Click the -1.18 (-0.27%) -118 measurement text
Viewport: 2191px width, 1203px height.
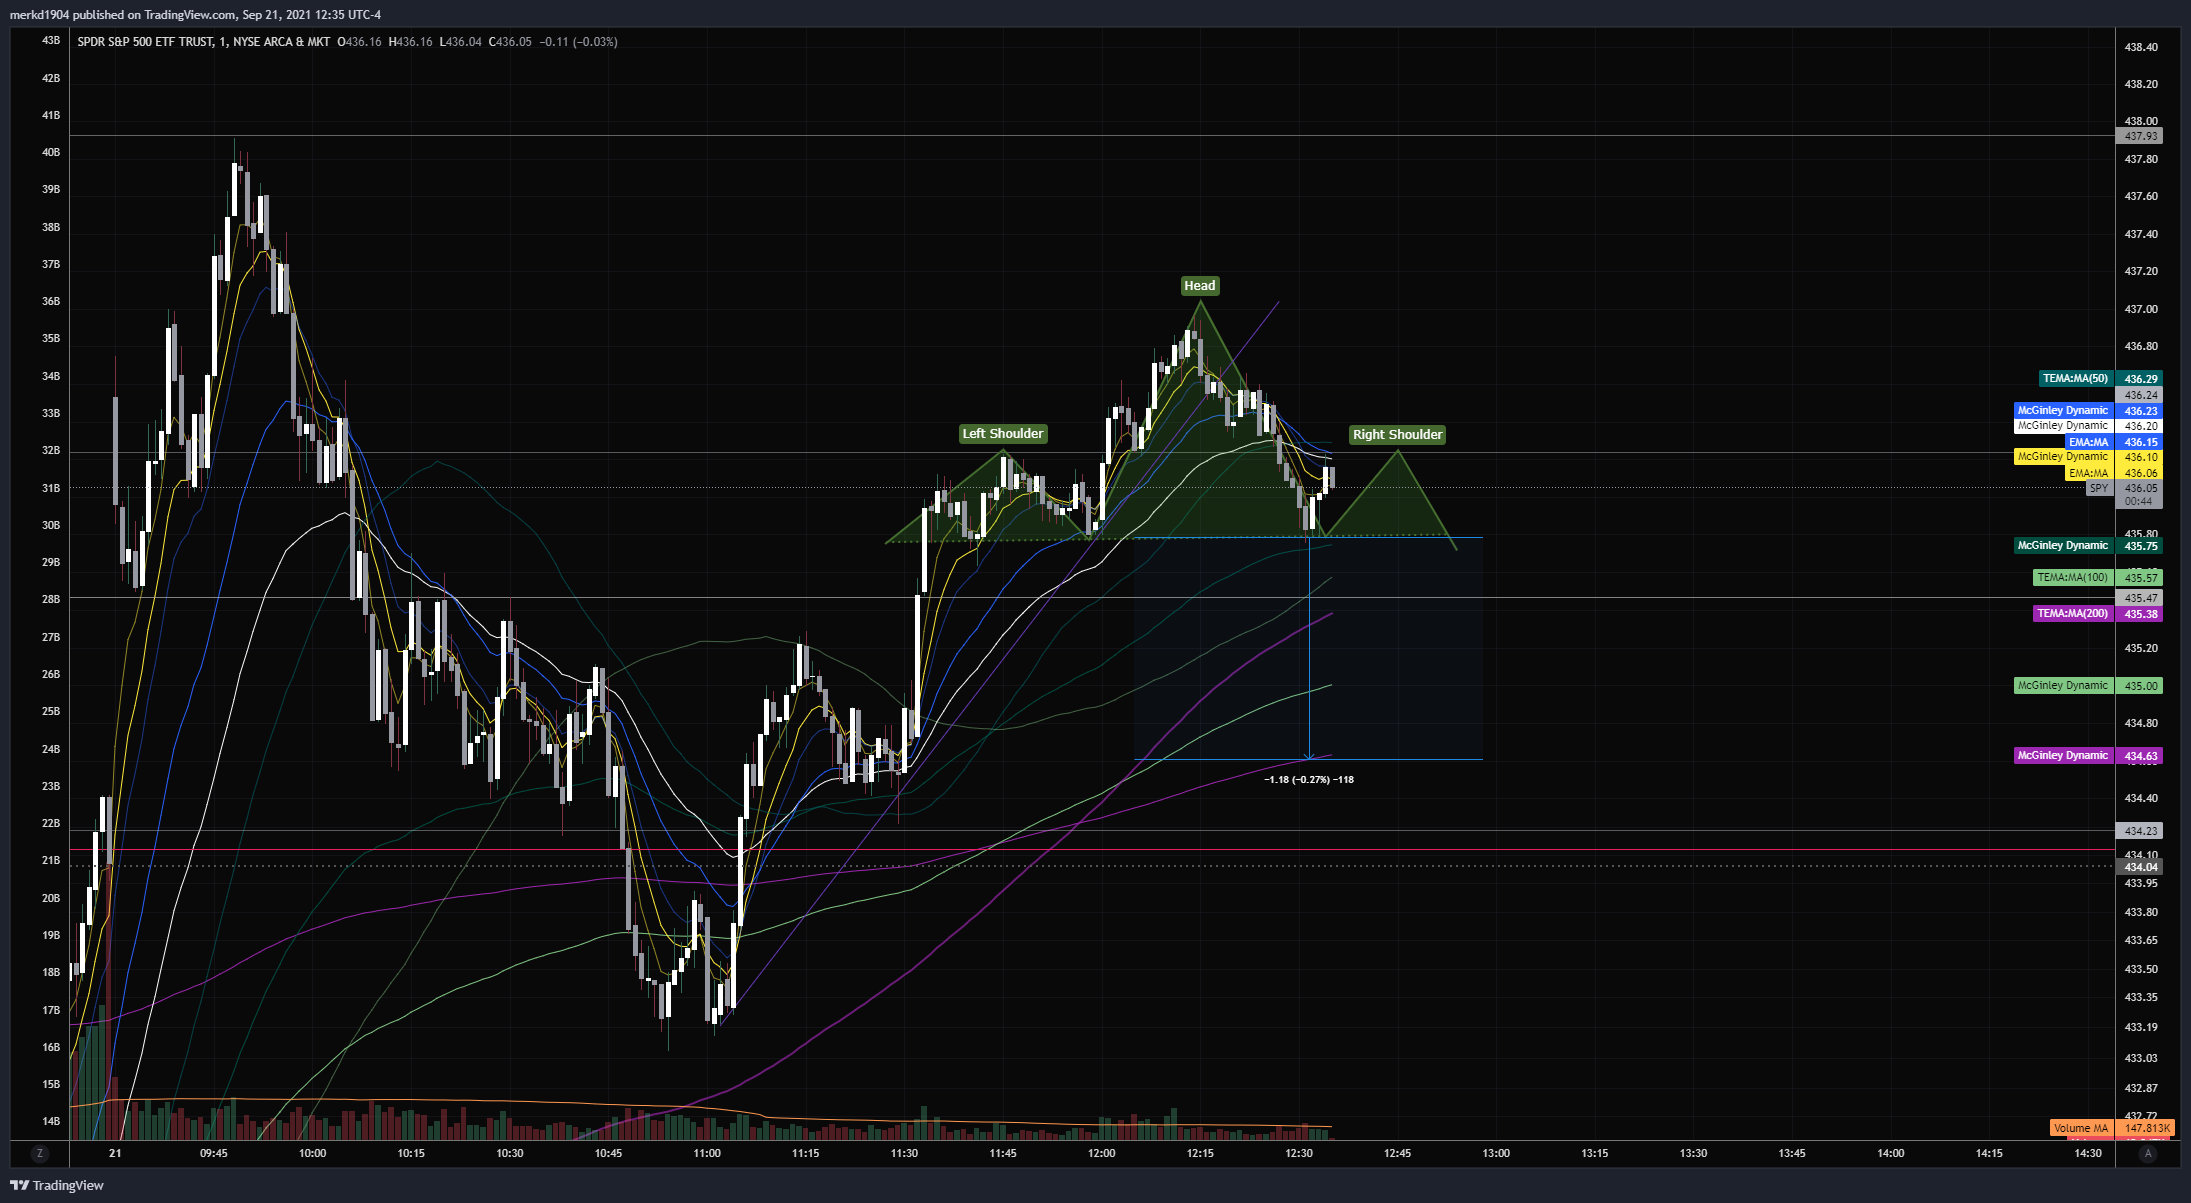click(1309, 780)
